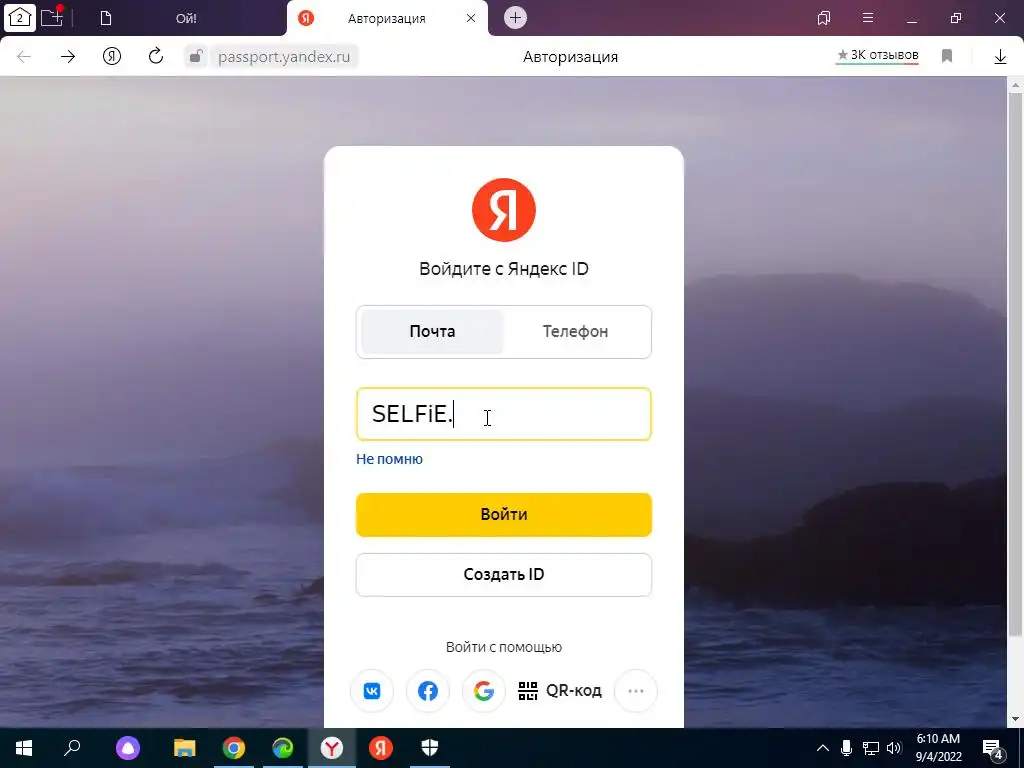
Task: Open the volume tray icon
Action: pos(894,748)
